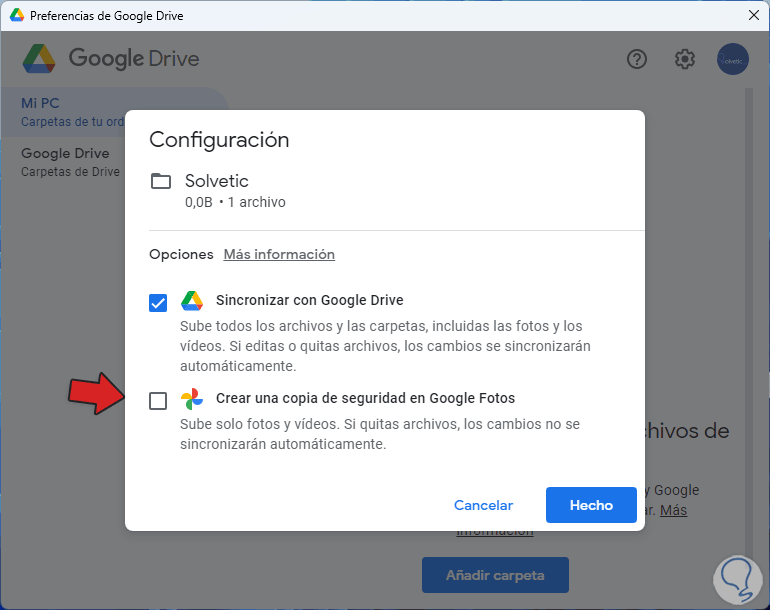Open the help question mark icon
The width and height of the screenshot is (770, 610).
tap(637, 59)
